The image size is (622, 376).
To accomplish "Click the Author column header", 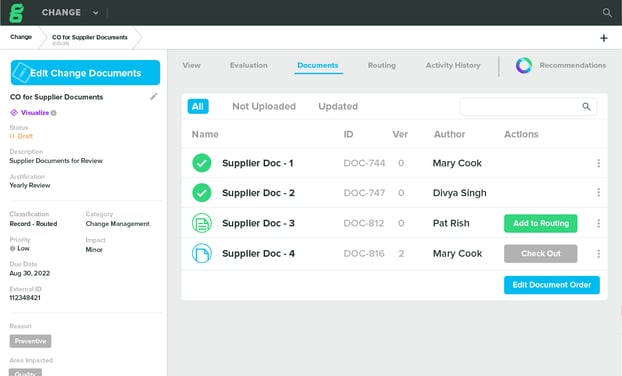I will coord(449,134).
